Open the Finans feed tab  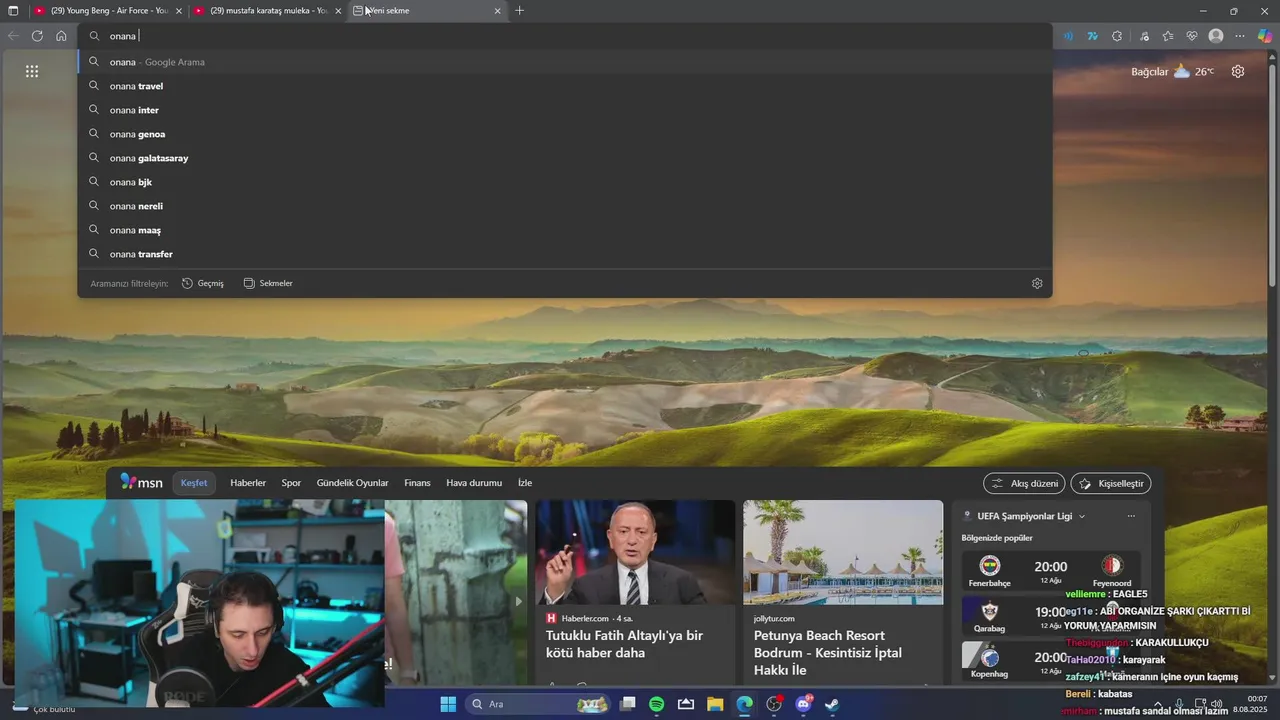pos(417,483)
